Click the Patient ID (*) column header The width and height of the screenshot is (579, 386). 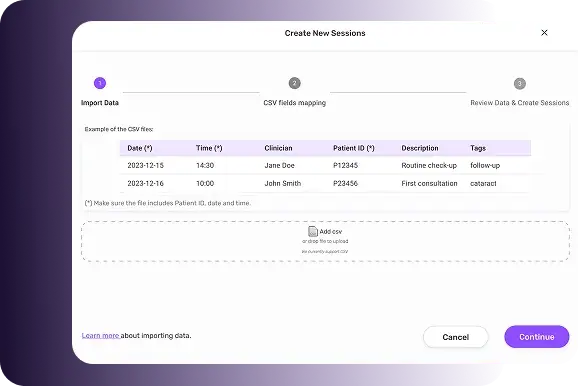click(x=354, y=148)
